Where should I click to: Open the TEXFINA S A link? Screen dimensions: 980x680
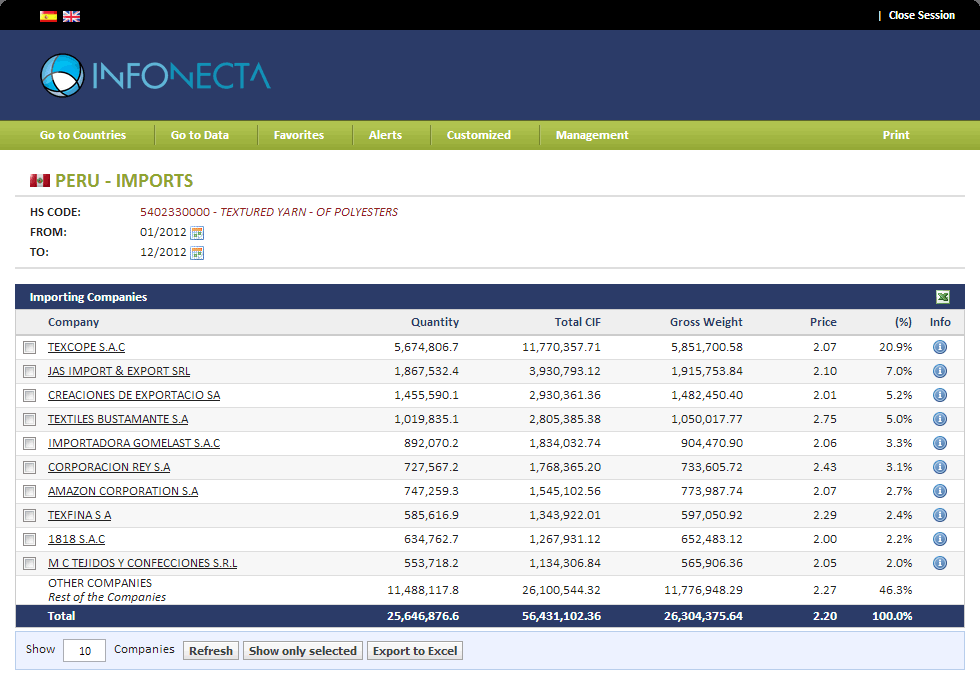click(x=79, y=515)
